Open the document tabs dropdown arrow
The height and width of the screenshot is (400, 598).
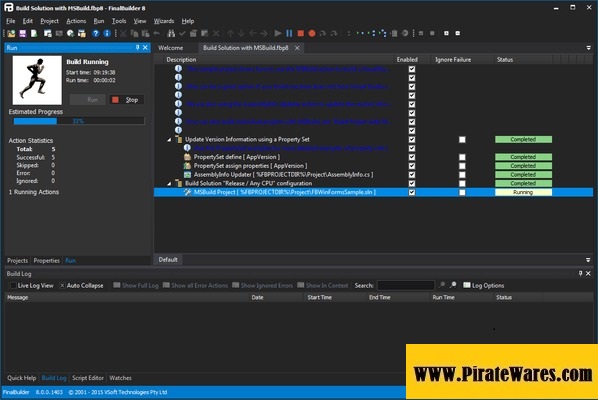(588, 48)
